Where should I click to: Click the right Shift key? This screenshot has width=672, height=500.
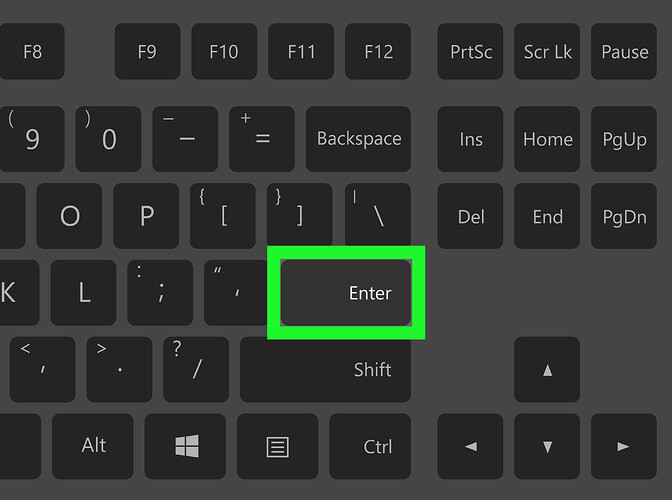pyautogui.click(x=325, y=369)
